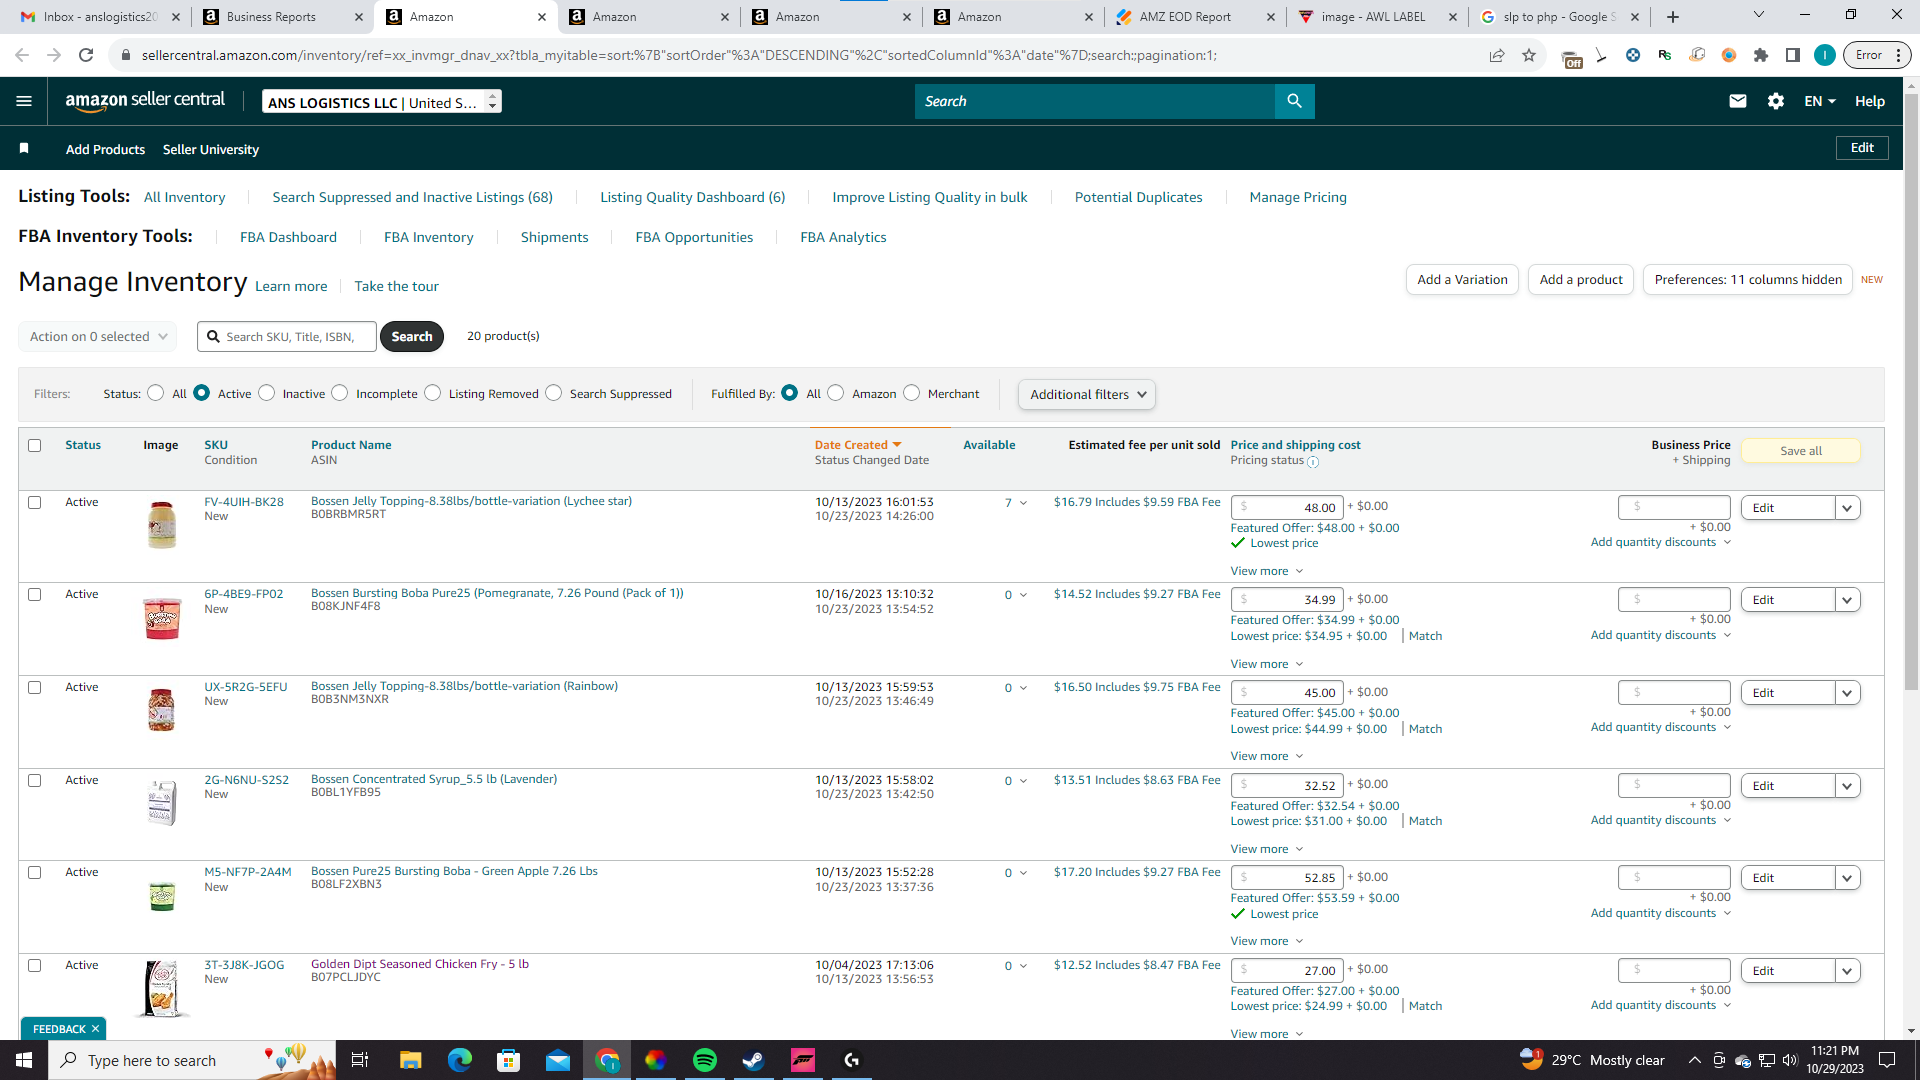Expand Add quantity discounts for Lavender Syrup
The width and height of the screenshot is (1920, 1080).
pyautogui.click(x=1661, y=820)
